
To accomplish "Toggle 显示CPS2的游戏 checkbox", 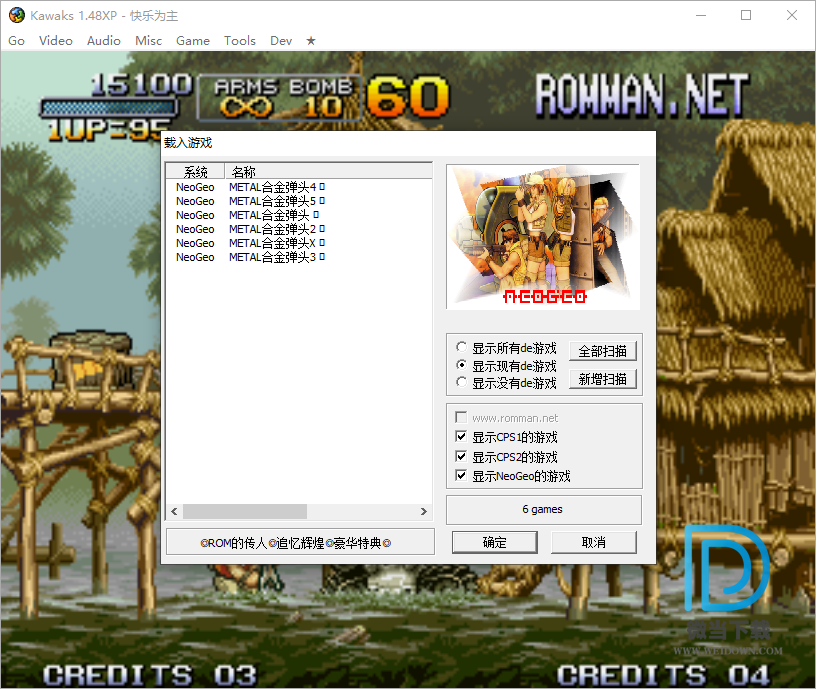I will pyautogui.click(x=506, y=457).
